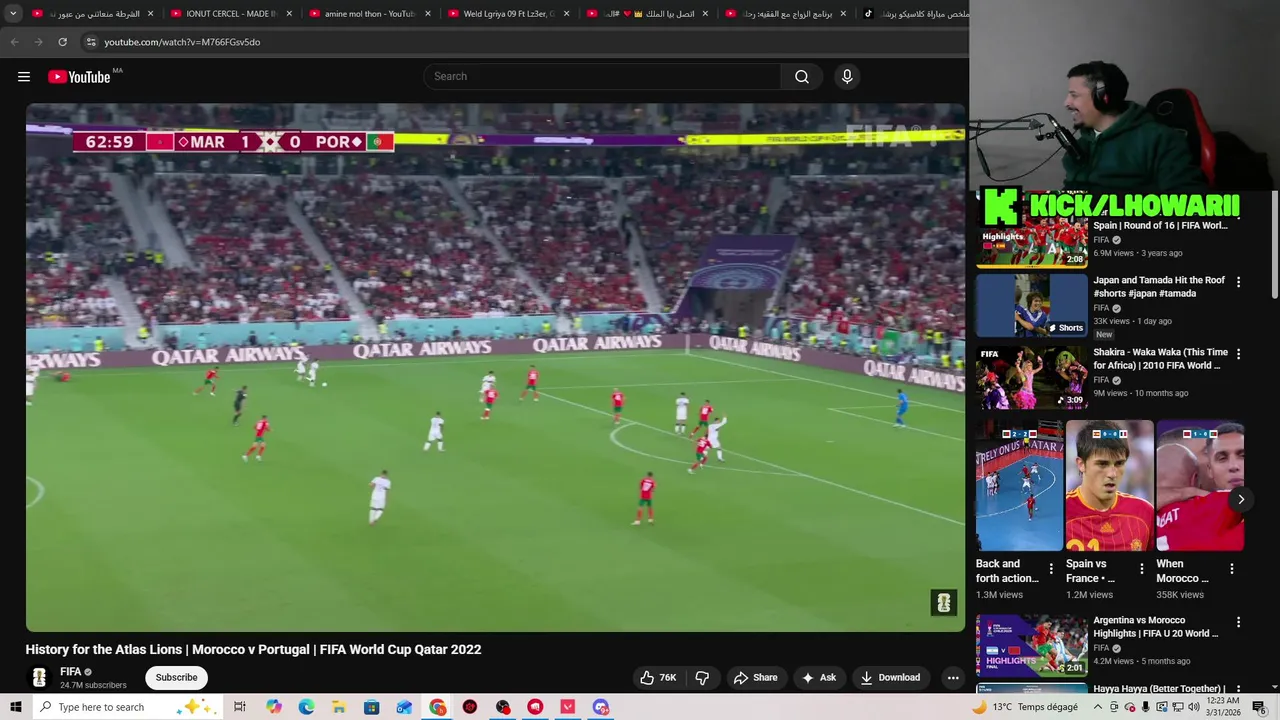
Task: Go to the YouTube home logo
Action: tap(80, 77)
